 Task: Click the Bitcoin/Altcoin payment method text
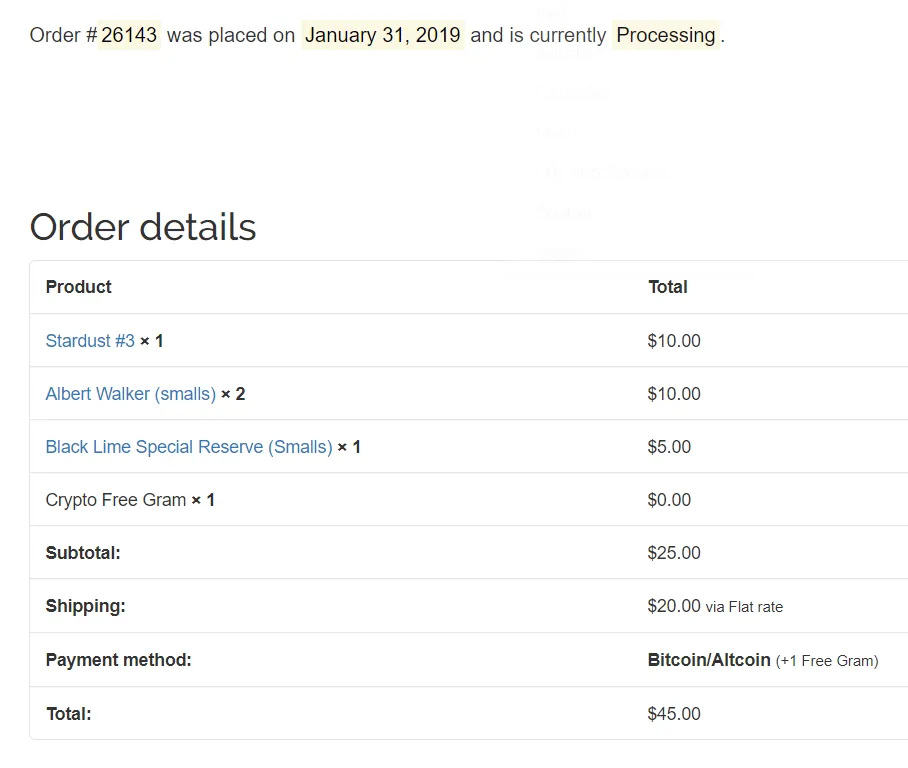[x=709, y=660]
